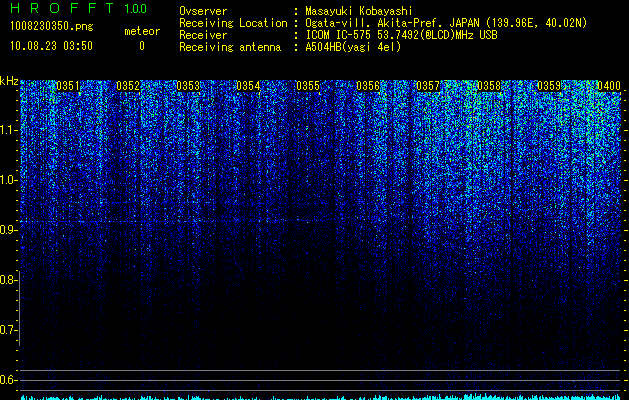Click the 0.9 kHz axis label
Image resolution: width=629 pixels, height=400 pixels.
point(9,230)
